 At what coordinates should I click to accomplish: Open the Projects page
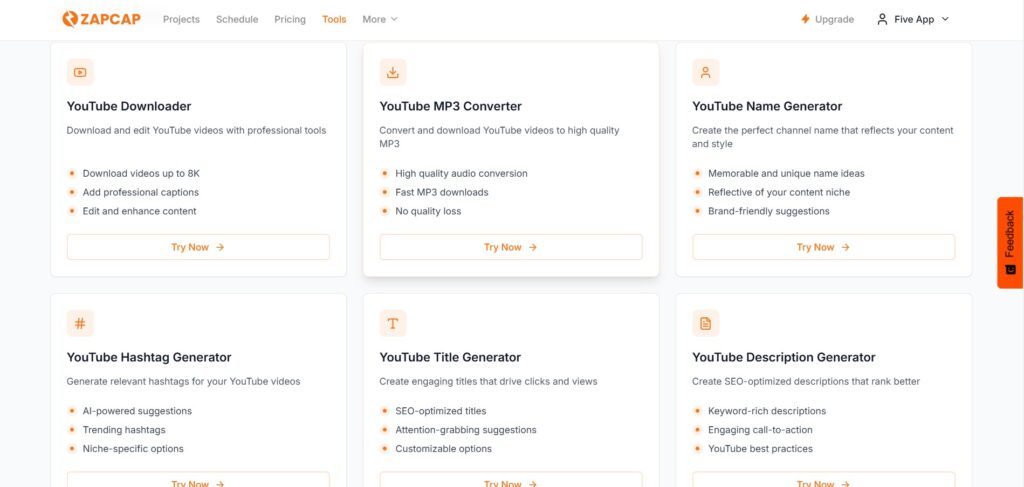(181, 20)
